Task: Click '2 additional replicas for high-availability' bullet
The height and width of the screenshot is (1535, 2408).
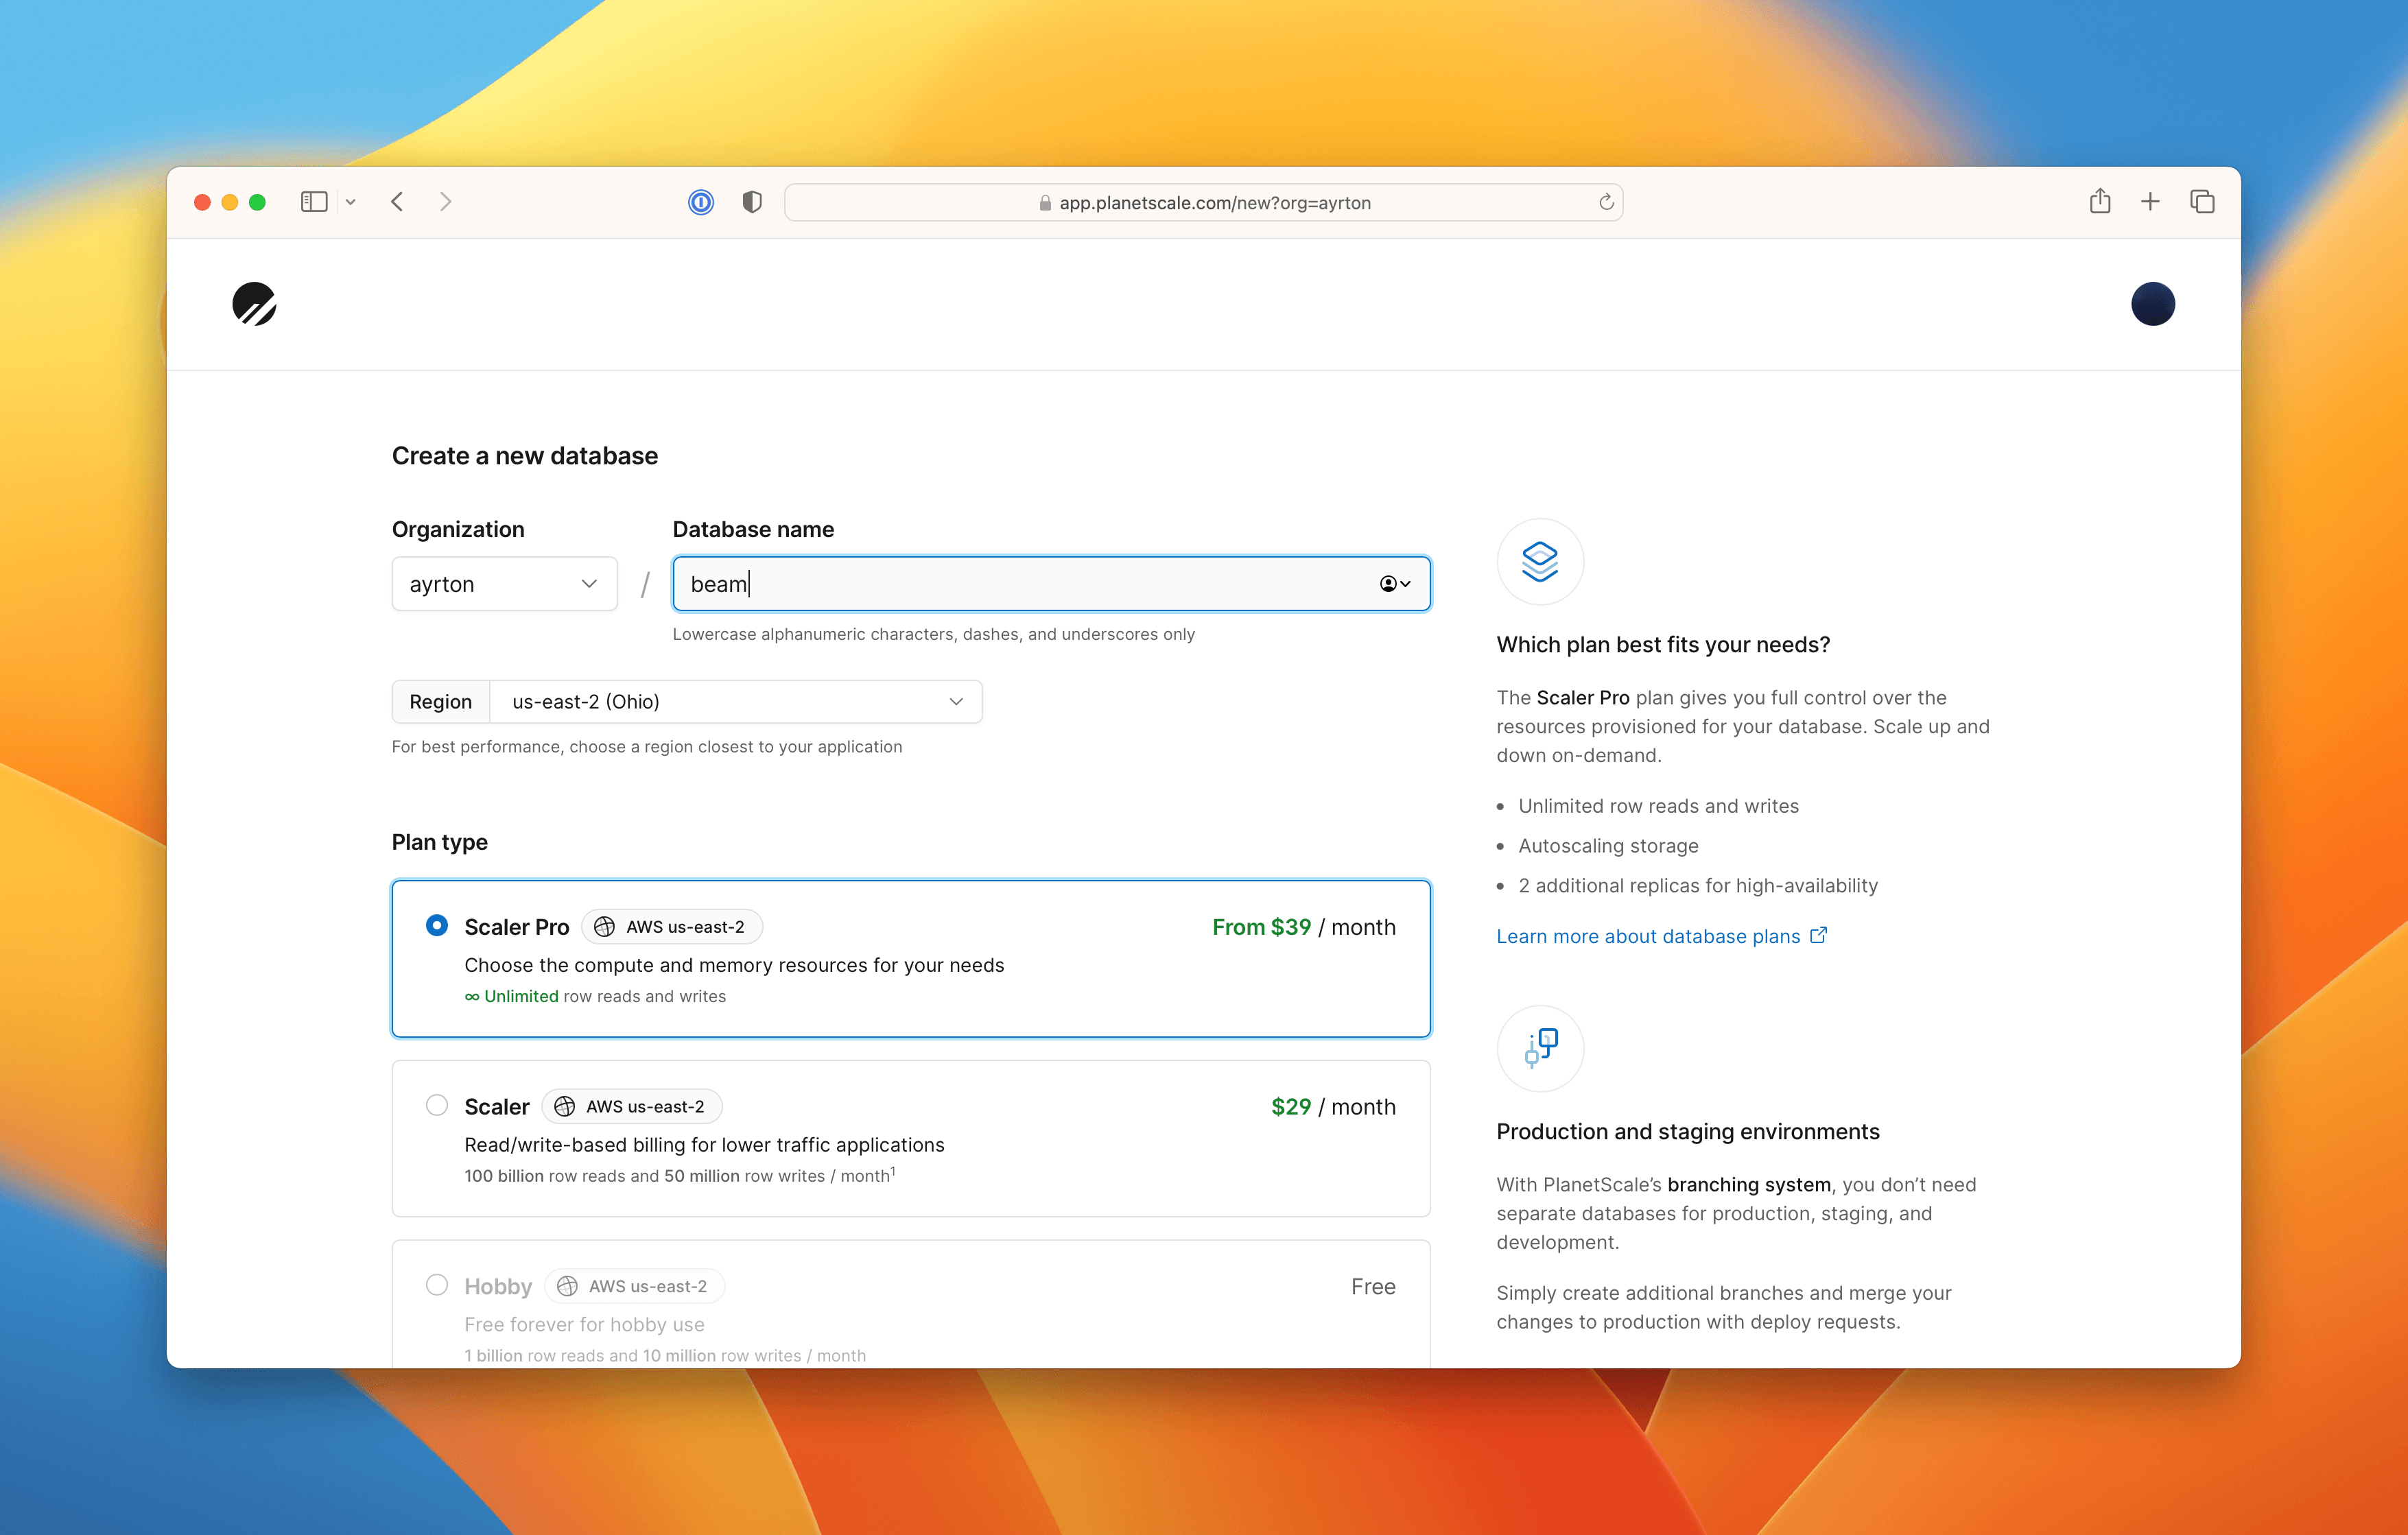Action: (x=1698, y=886)
